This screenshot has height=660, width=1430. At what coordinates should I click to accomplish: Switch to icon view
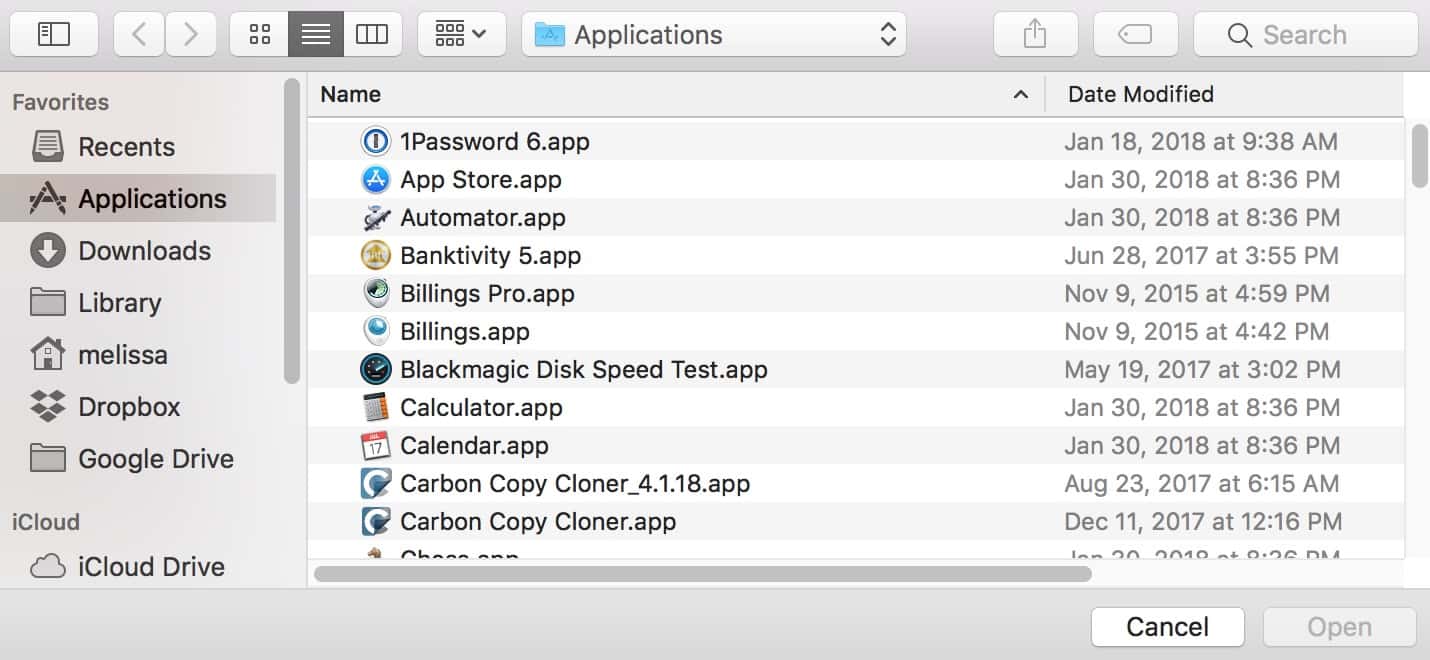click(259, 35)
